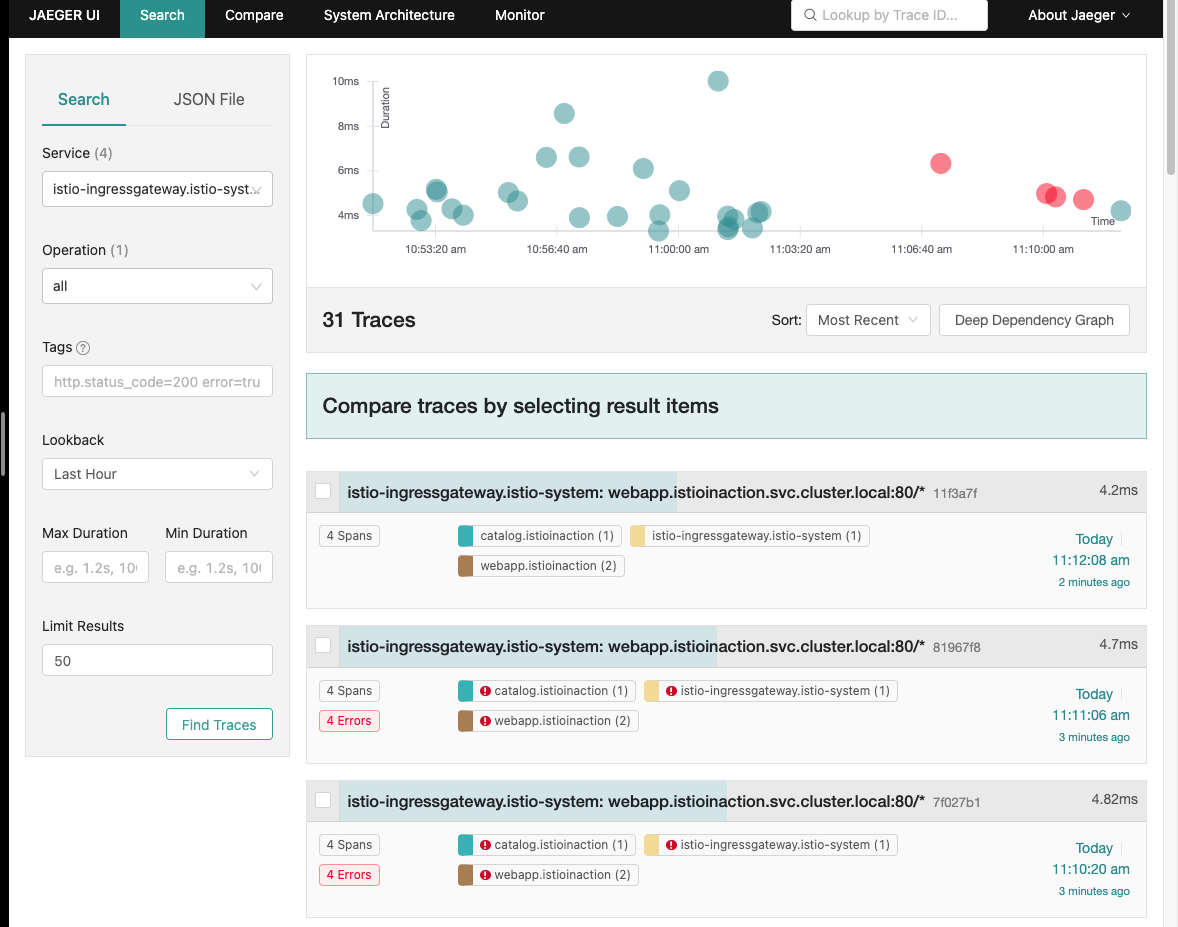Select the Search tab in side panel
This screenshot has height=927, width=1178.
(x=83, y=99)
